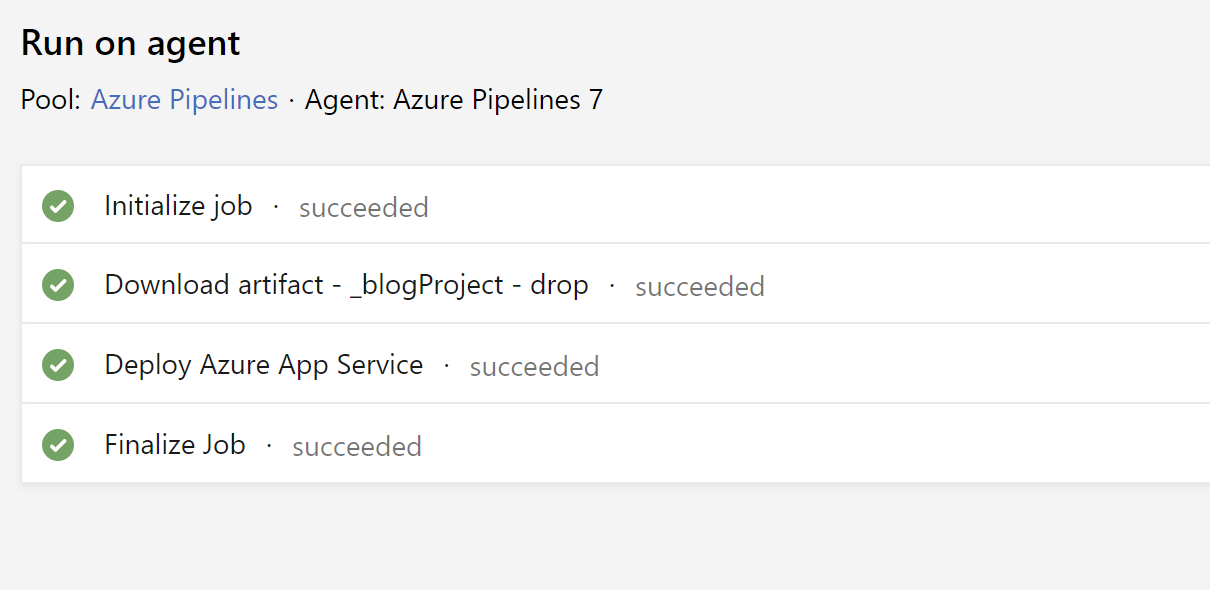
Task: Click the Pool: label
Action: [x=50, y=100]
